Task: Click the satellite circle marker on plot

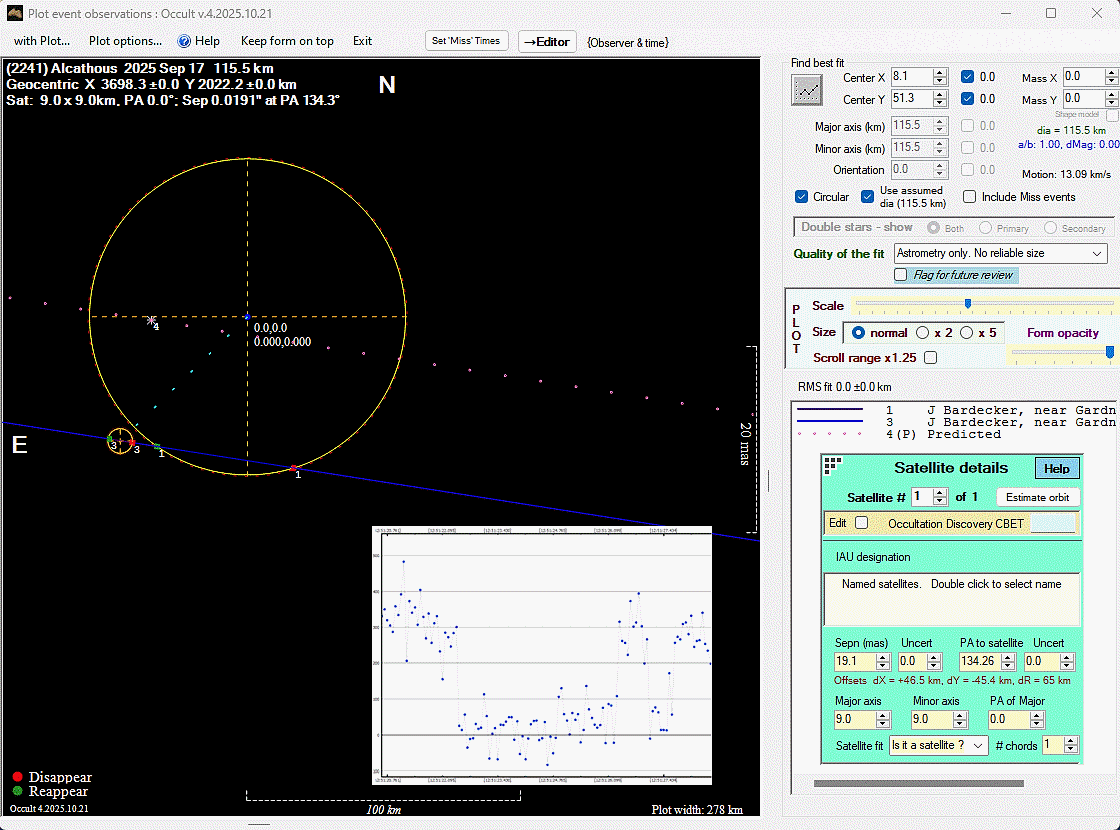Action: pyautogui.click(x=120, y=441)
